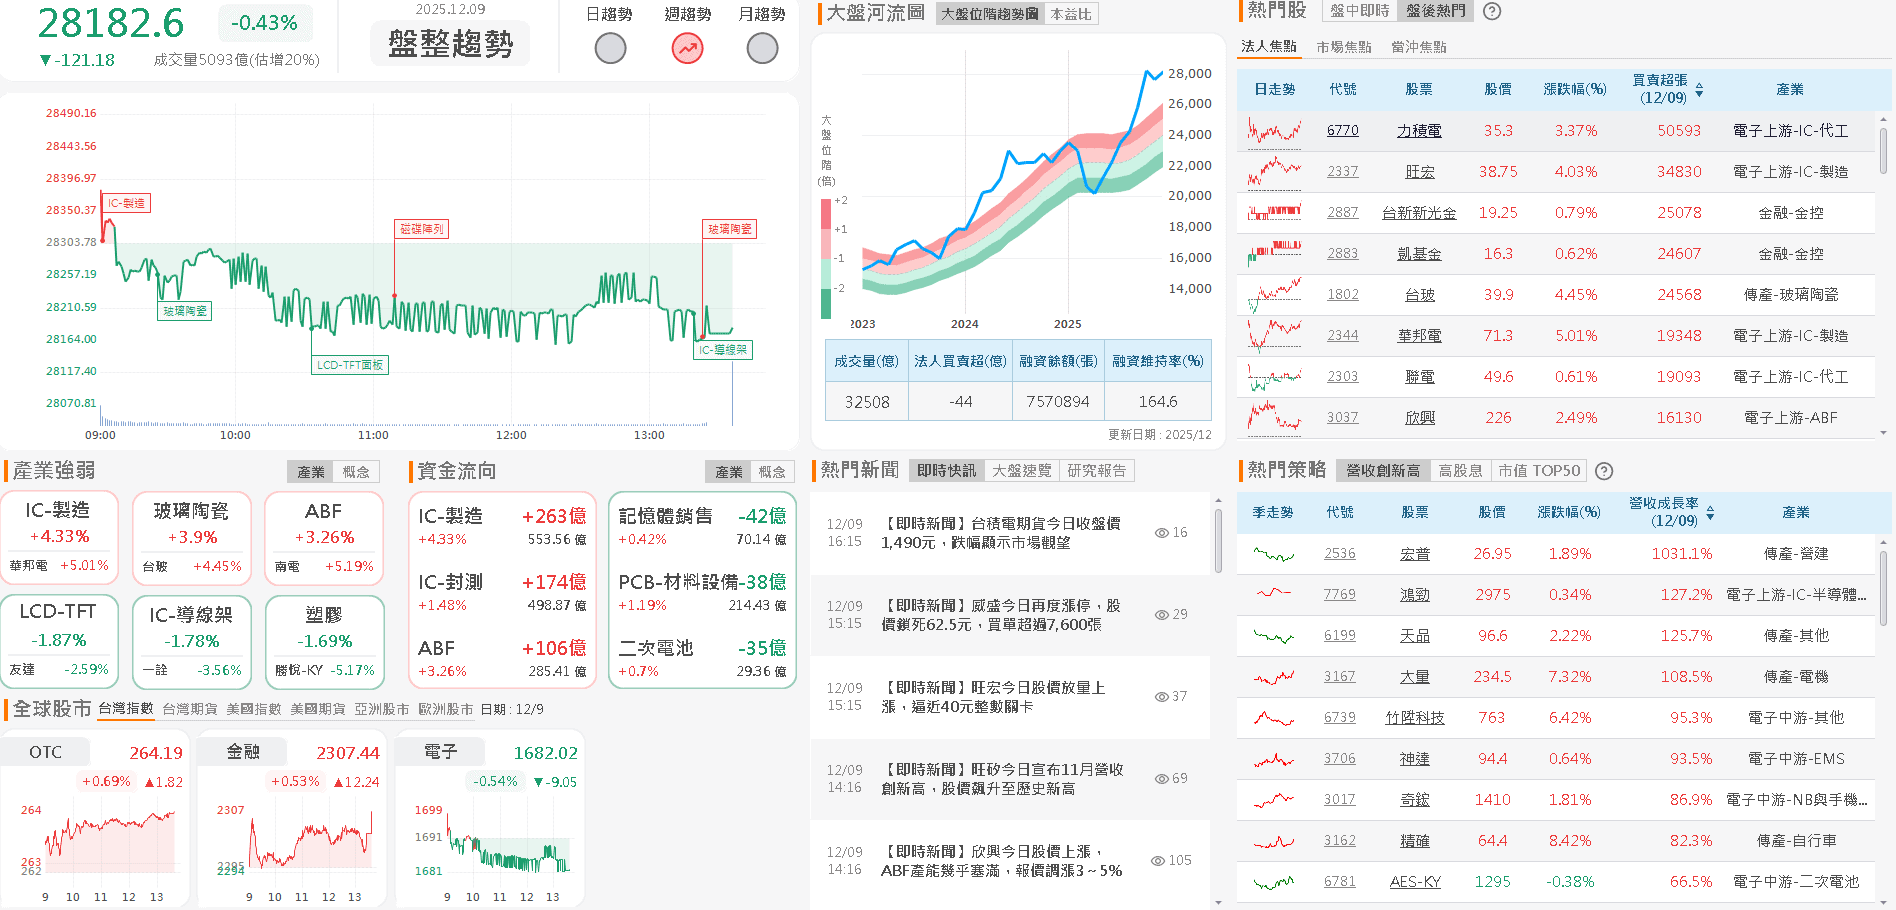The image size is (1896, 910).
Task: Open the 研究報告 tab in 熱門新聞
Action: pos(1096,470)
